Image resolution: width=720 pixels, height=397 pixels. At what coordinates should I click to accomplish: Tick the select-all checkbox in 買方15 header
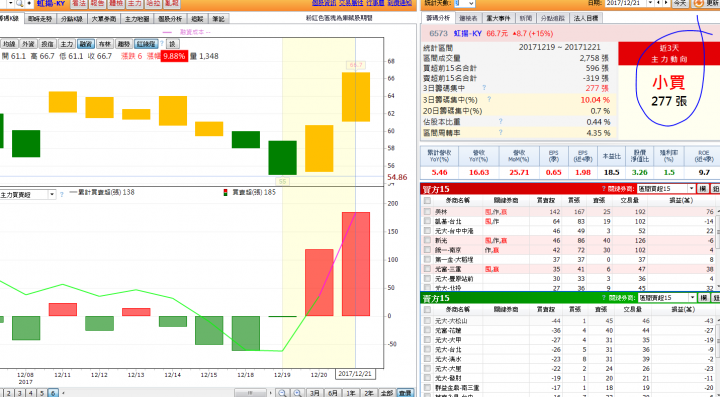tap(427, 201)
